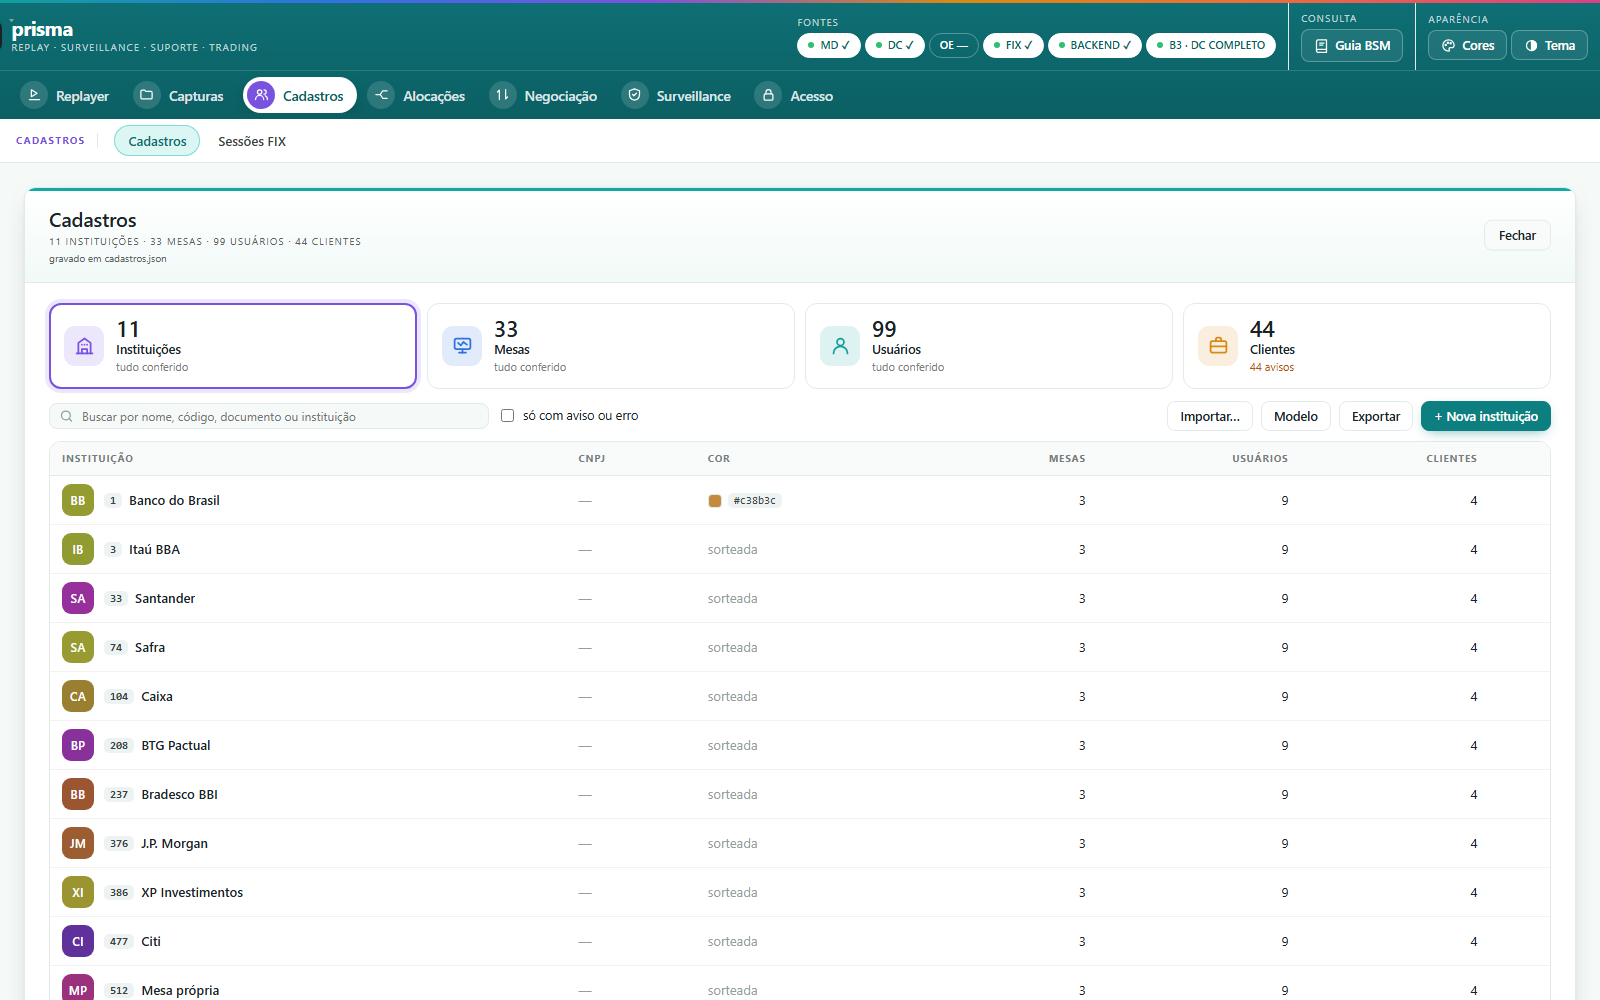
Task: Toggle the BACKEND source pill
Action: point(1095,45)
